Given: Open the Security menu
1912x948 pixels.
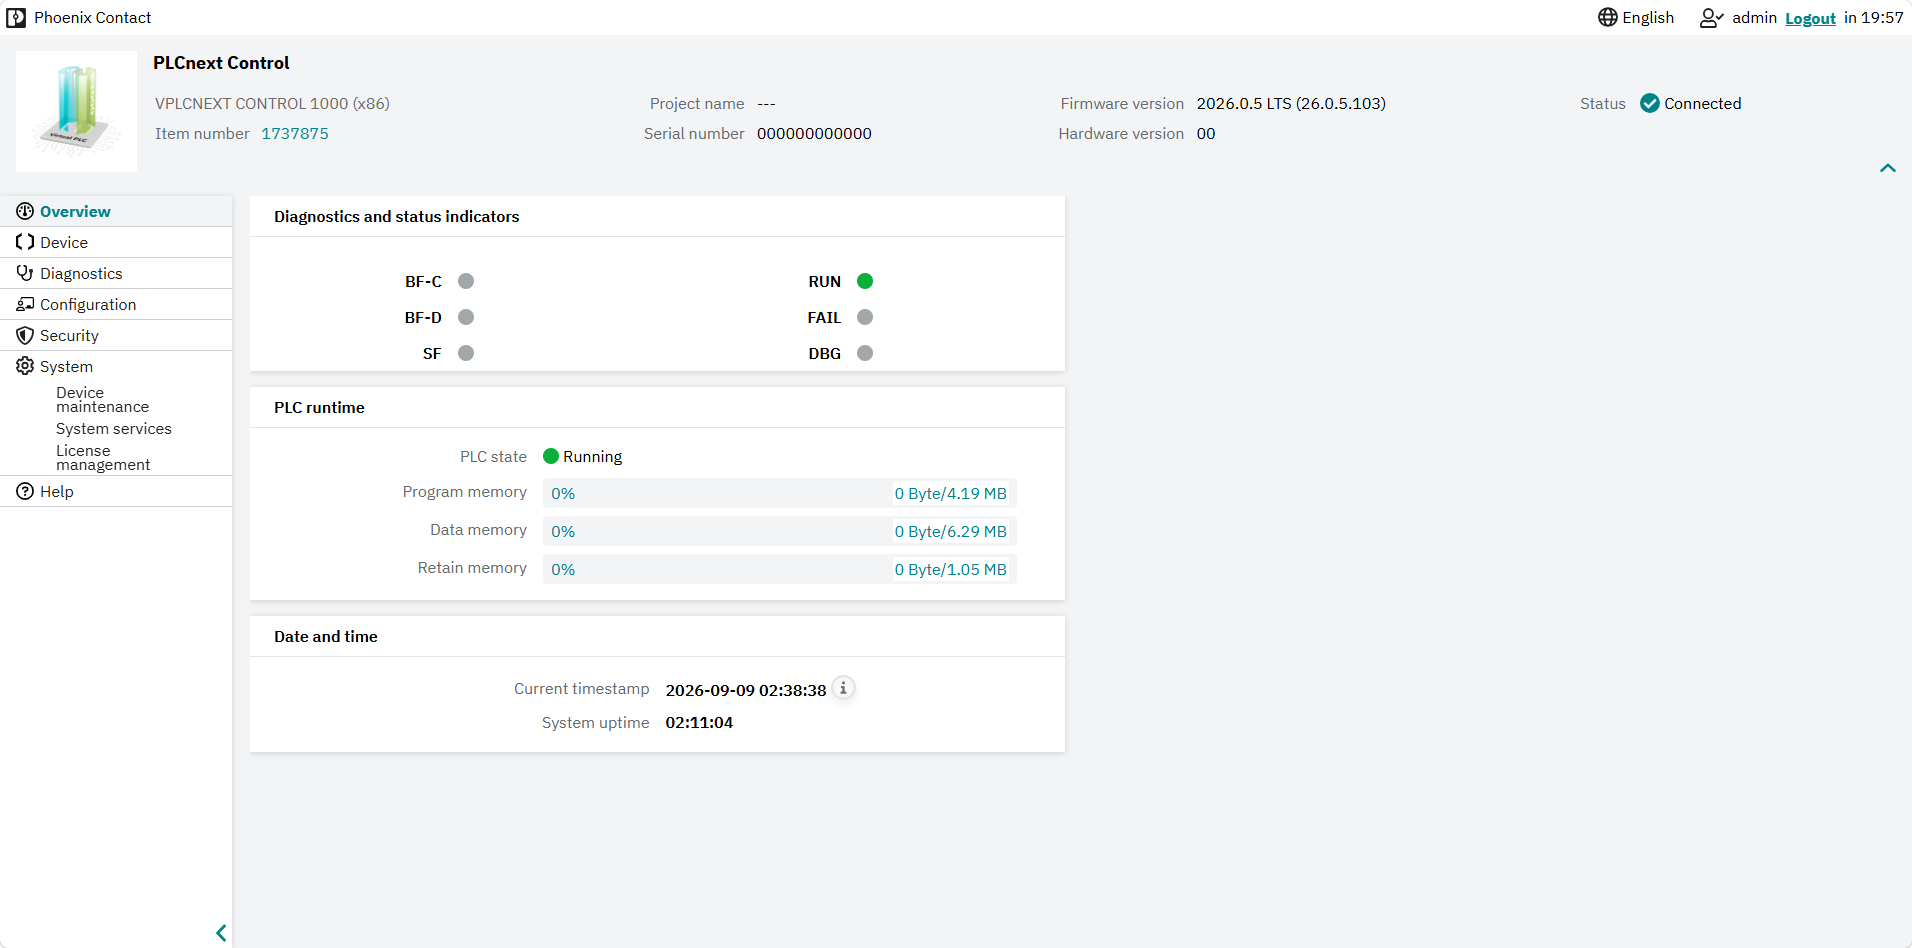Looking at the screenshot, I should [116, 335].
